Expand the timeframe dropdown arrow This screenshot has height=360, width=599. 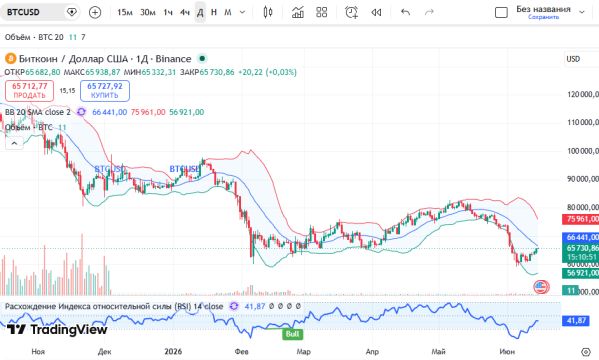[x=242, y=12]
